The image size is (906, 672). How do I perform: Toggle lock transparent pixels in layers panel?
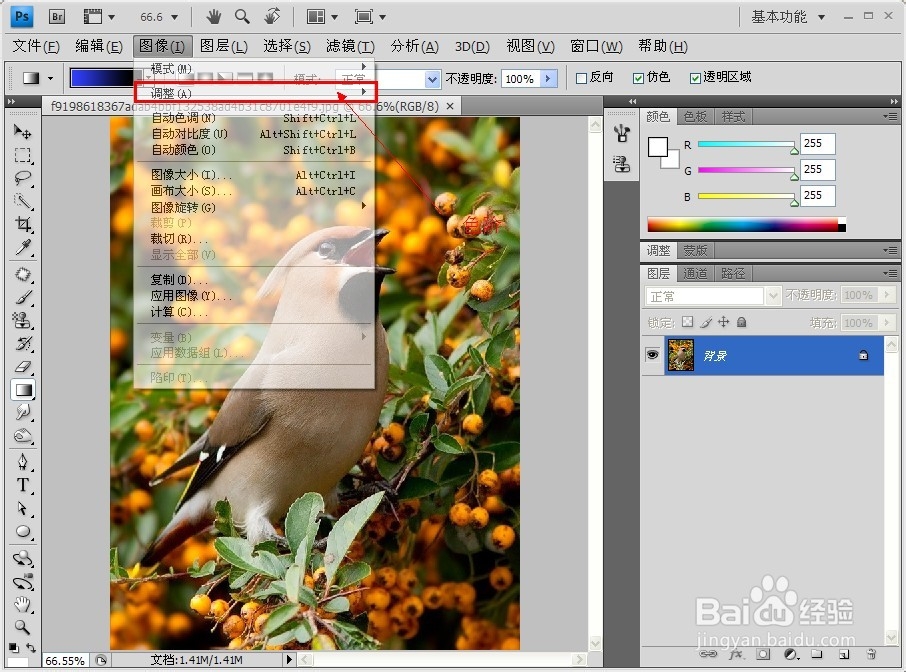687,322
